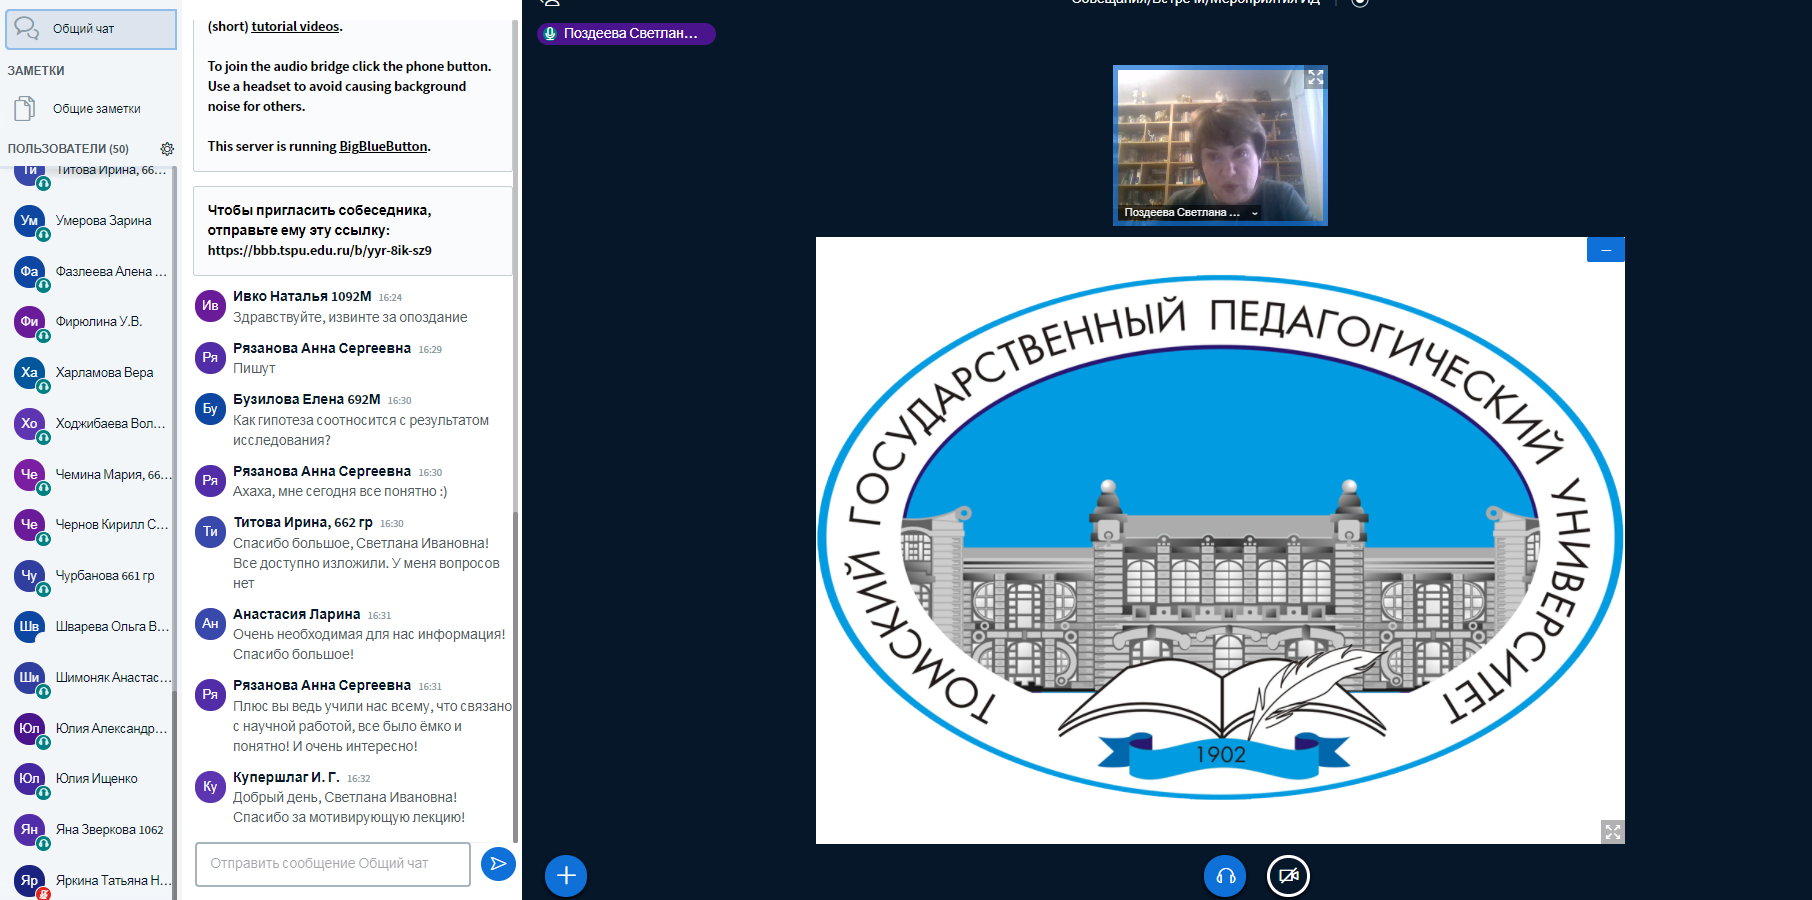
Task: Select user Чемина Мария
Action: (91, 475)
